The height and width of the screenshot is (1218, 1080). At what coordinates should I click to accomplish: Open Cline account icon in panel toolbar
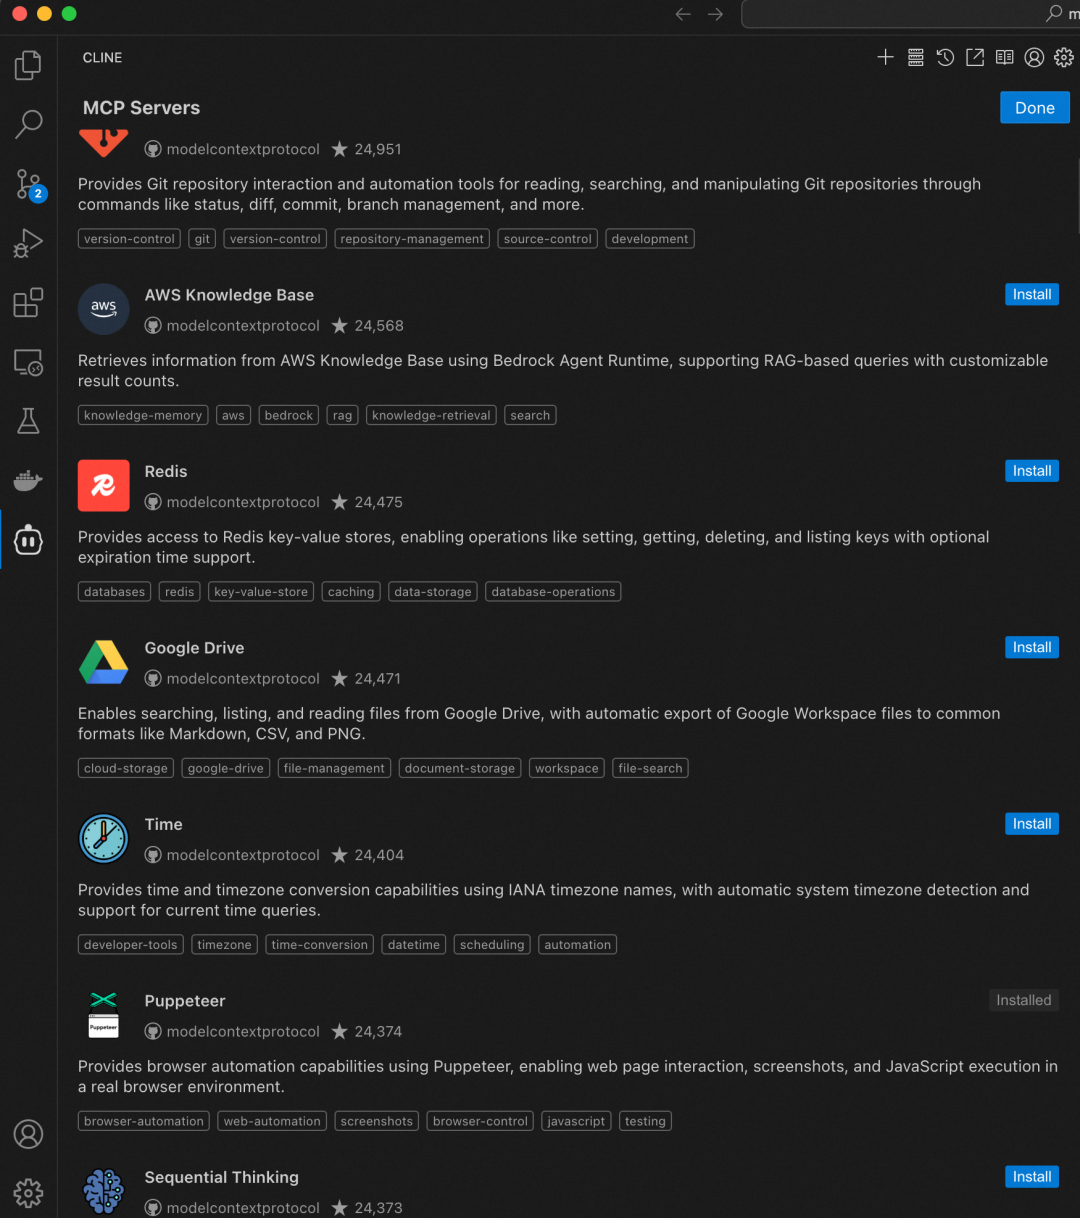point(1034,58)
